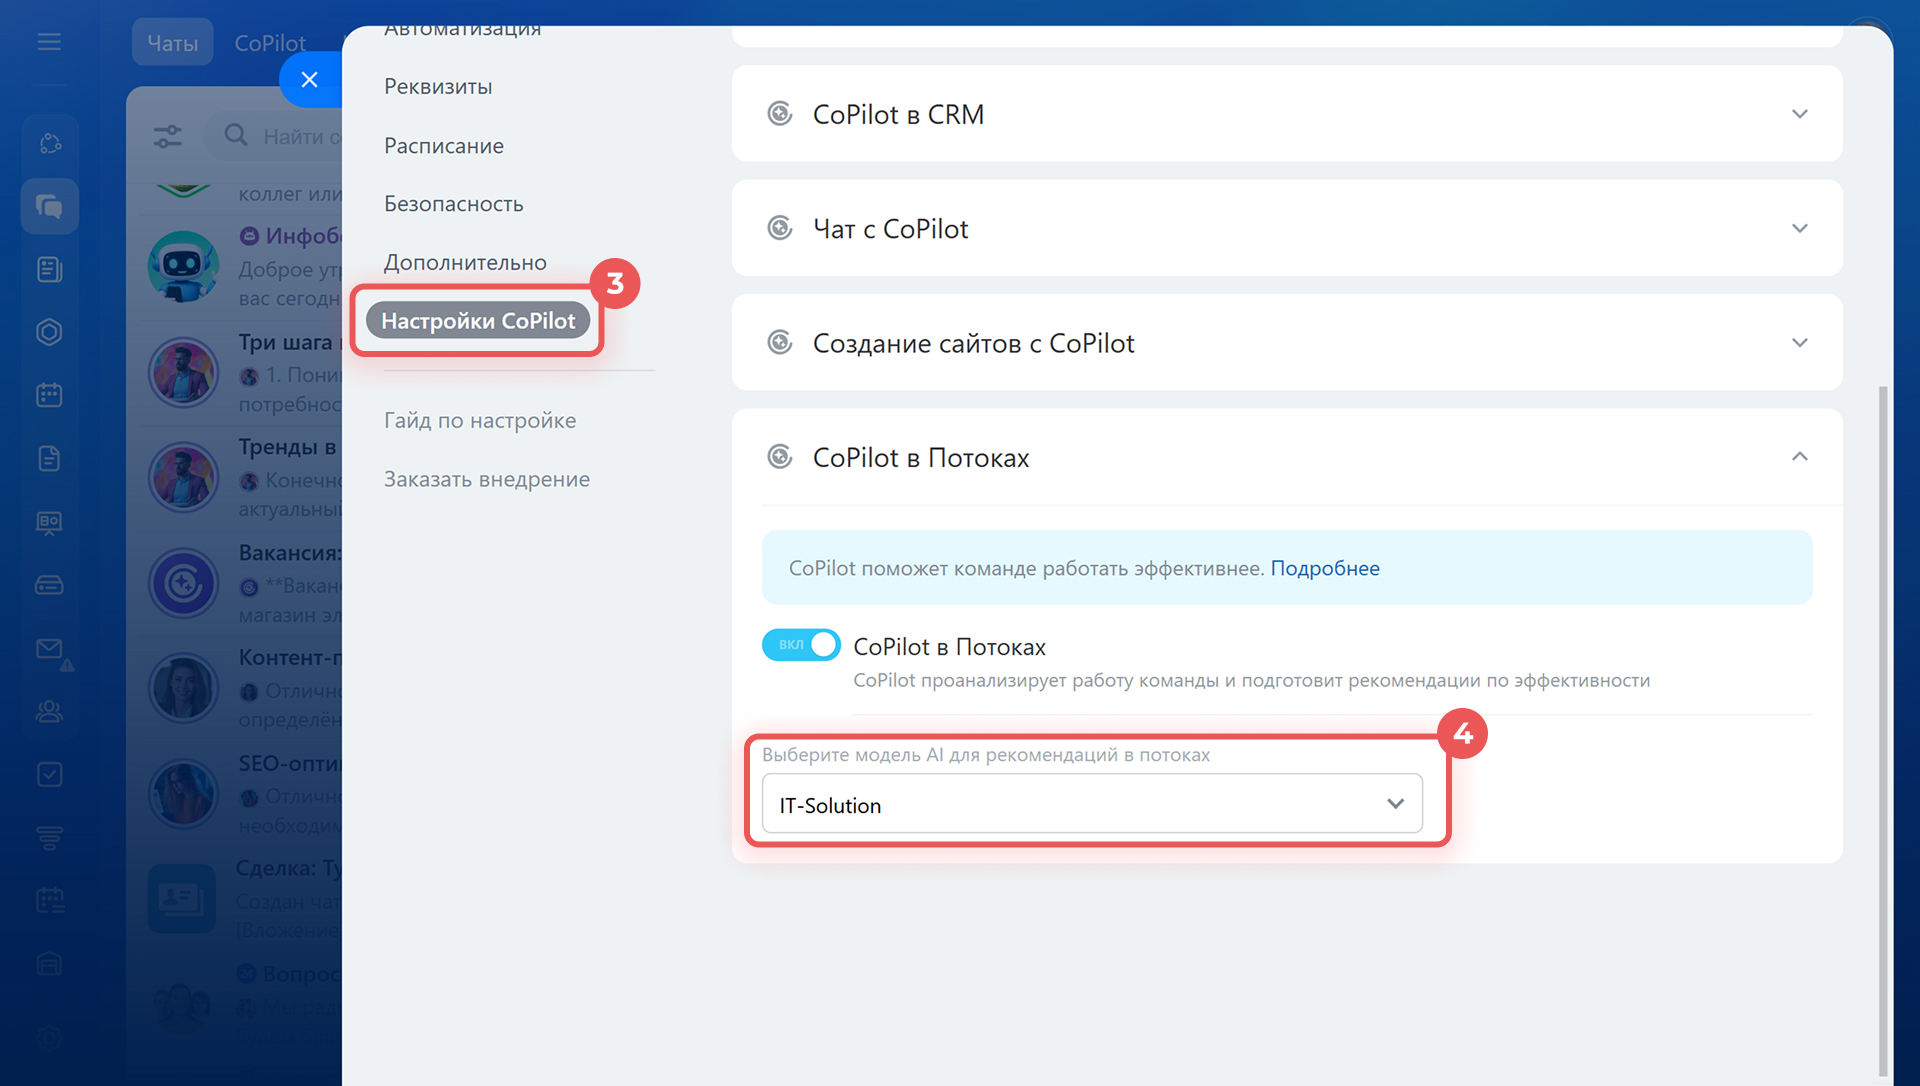The height and width of the screenshot is (1086, 1920).
Task: Switch to the 'Чаты' tab
Action: 173,43
